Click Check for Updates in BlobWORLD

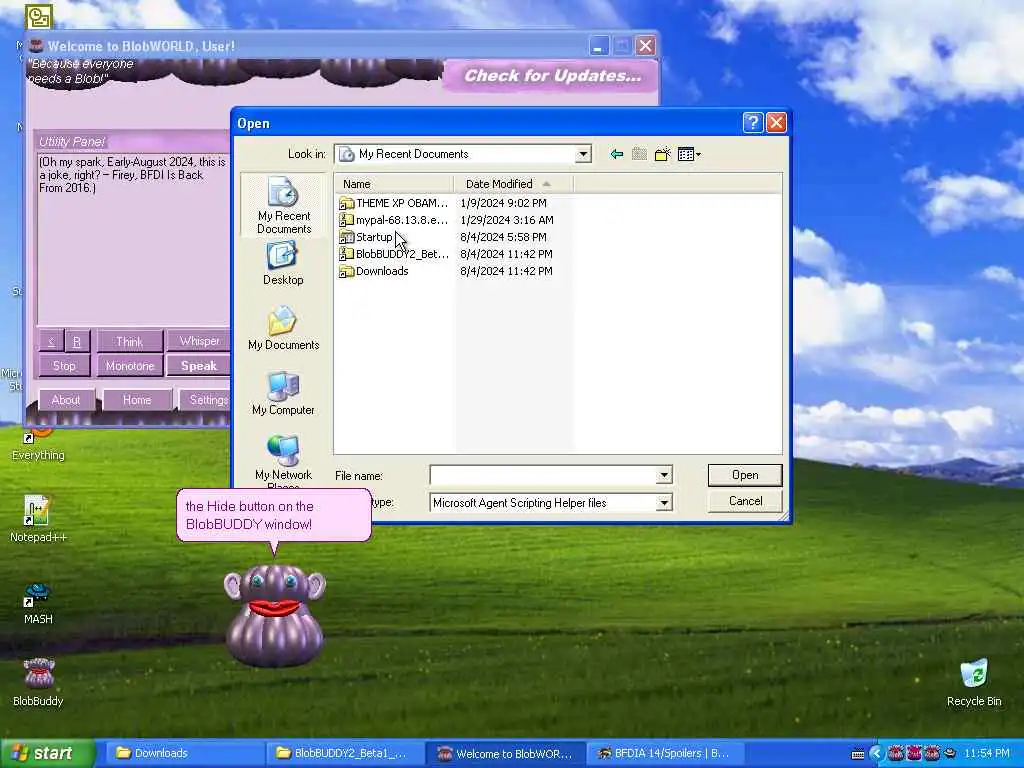[x=552, y=76]
